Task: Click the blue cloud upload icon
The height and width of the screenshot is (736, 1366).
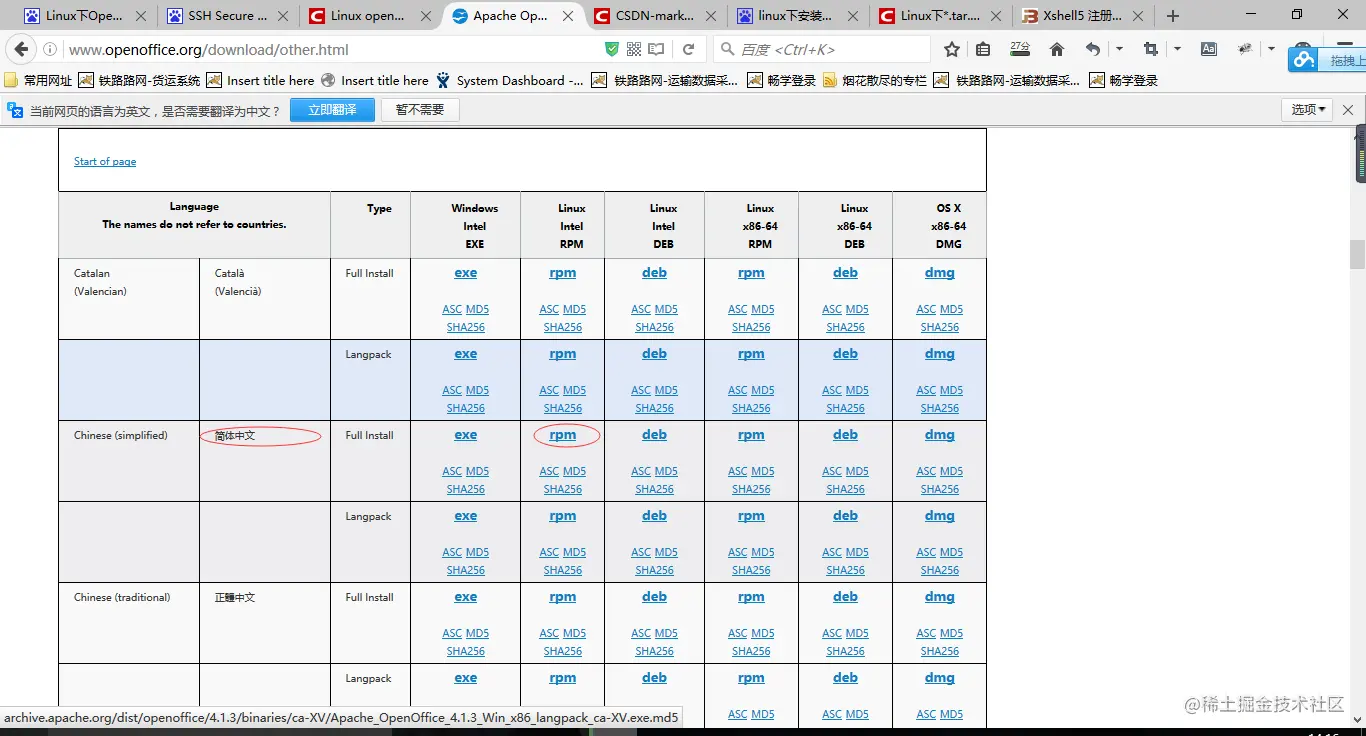Action: coord(1303,59)
